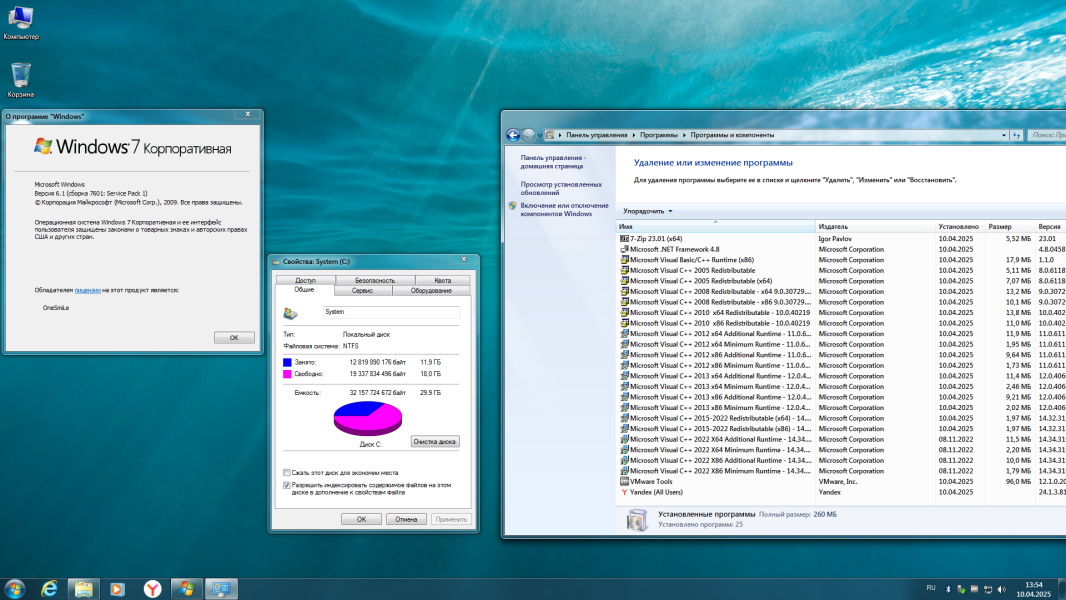Enable compress this disk checkbox

(x=287, y=472)
